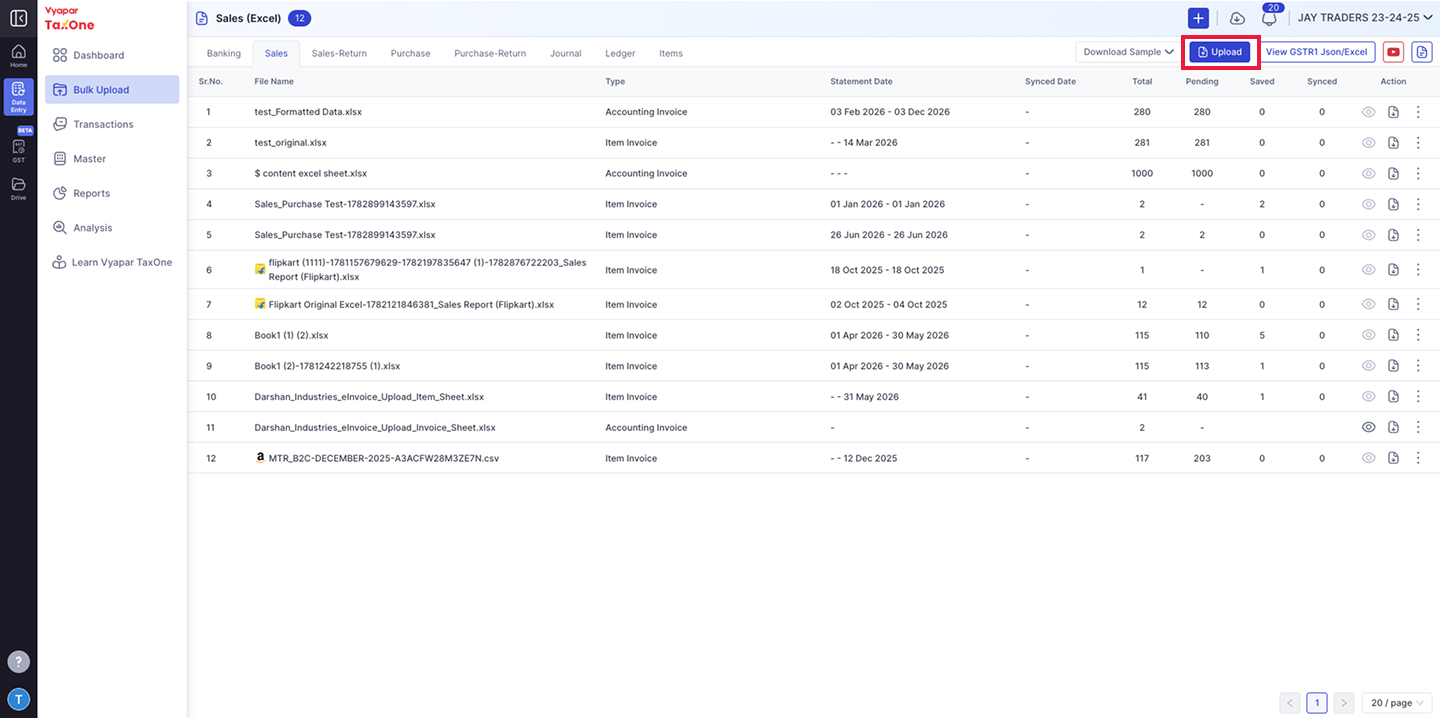The width and height of the screenshot is (1440, 718).
Task: Download file for test_original.xlsx row
Action: tap(1393, 143)
